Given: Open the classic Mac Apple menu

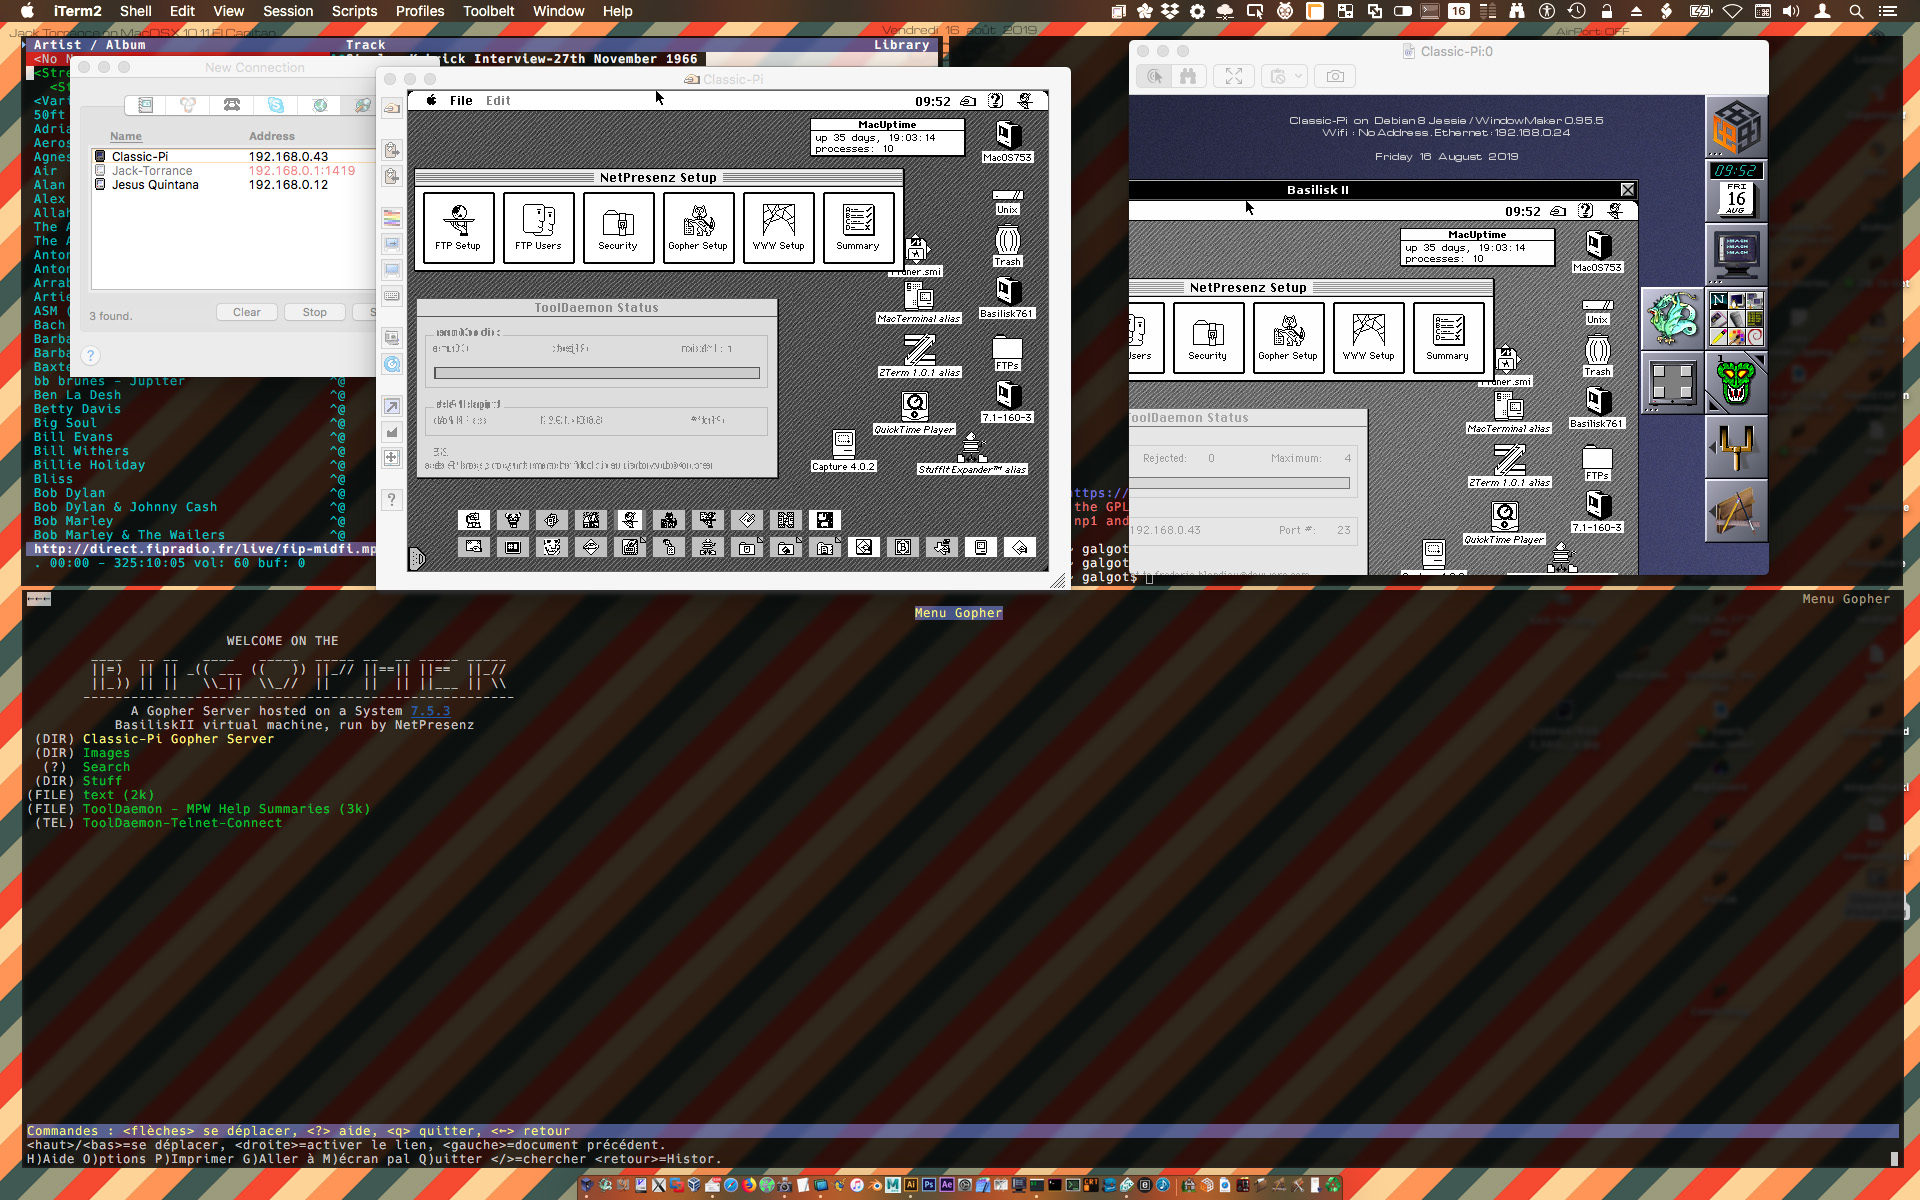Looking at the screenshot, I should [x=432, y=100].
